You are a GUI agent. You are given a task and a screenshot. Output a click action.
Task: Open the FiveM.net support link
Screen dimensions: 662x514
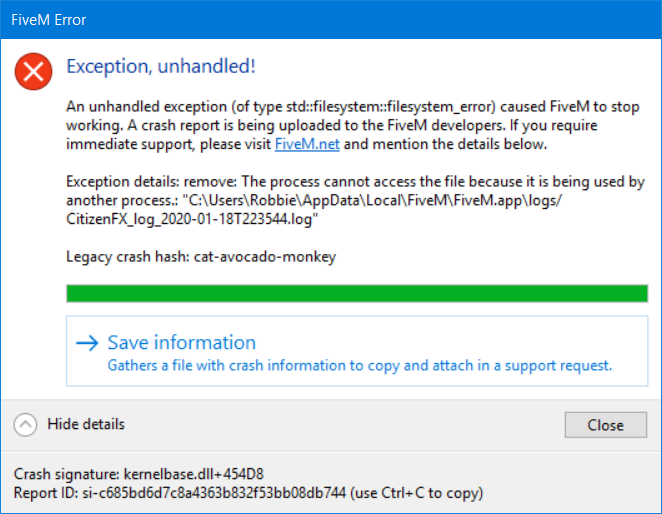(308, 144)
